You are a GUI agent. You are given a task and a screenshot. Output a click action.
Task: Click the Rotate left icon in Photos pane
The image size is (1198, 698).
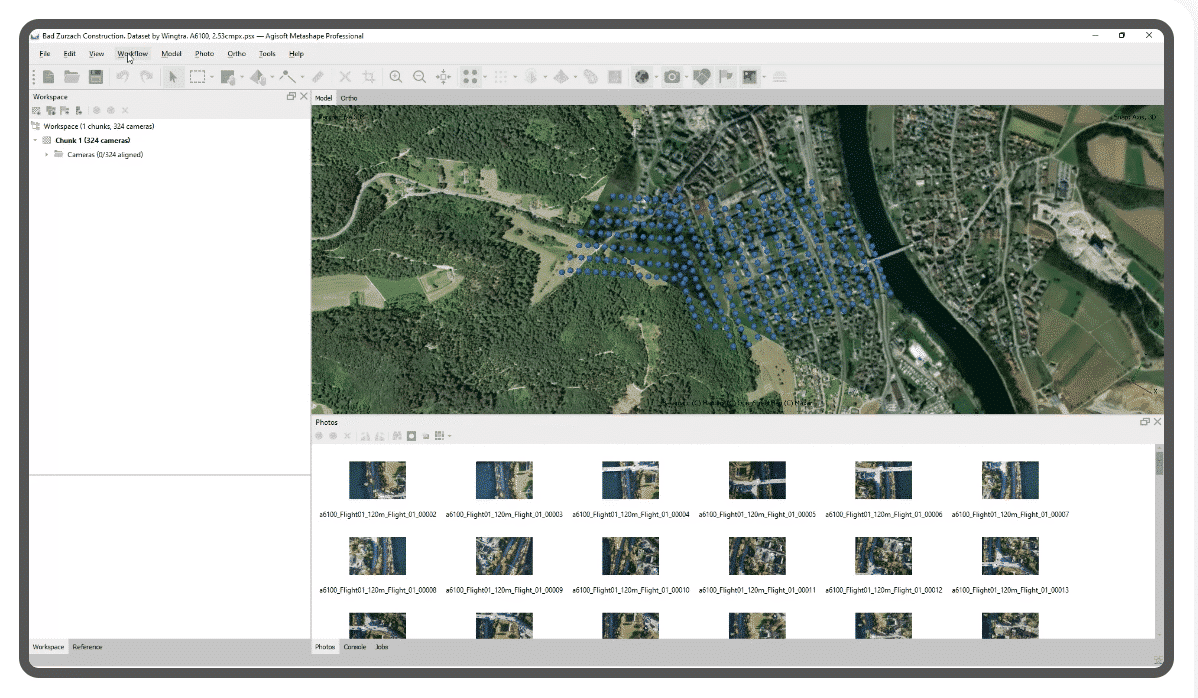[365, 436]
